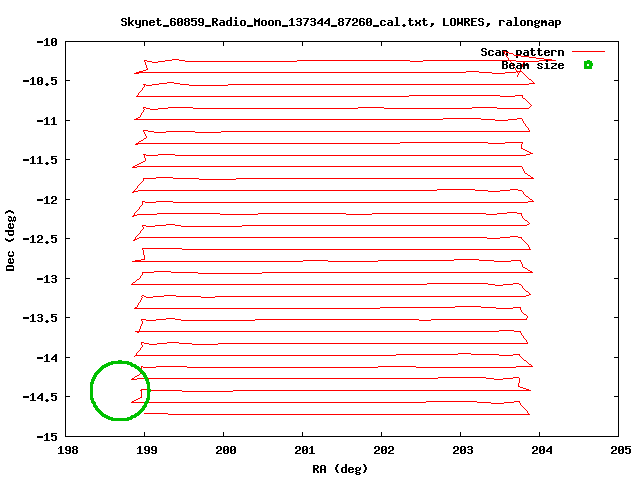
Task: Click the green beam size legend marker
Action: pyautogui.click(x=588, y=65)
